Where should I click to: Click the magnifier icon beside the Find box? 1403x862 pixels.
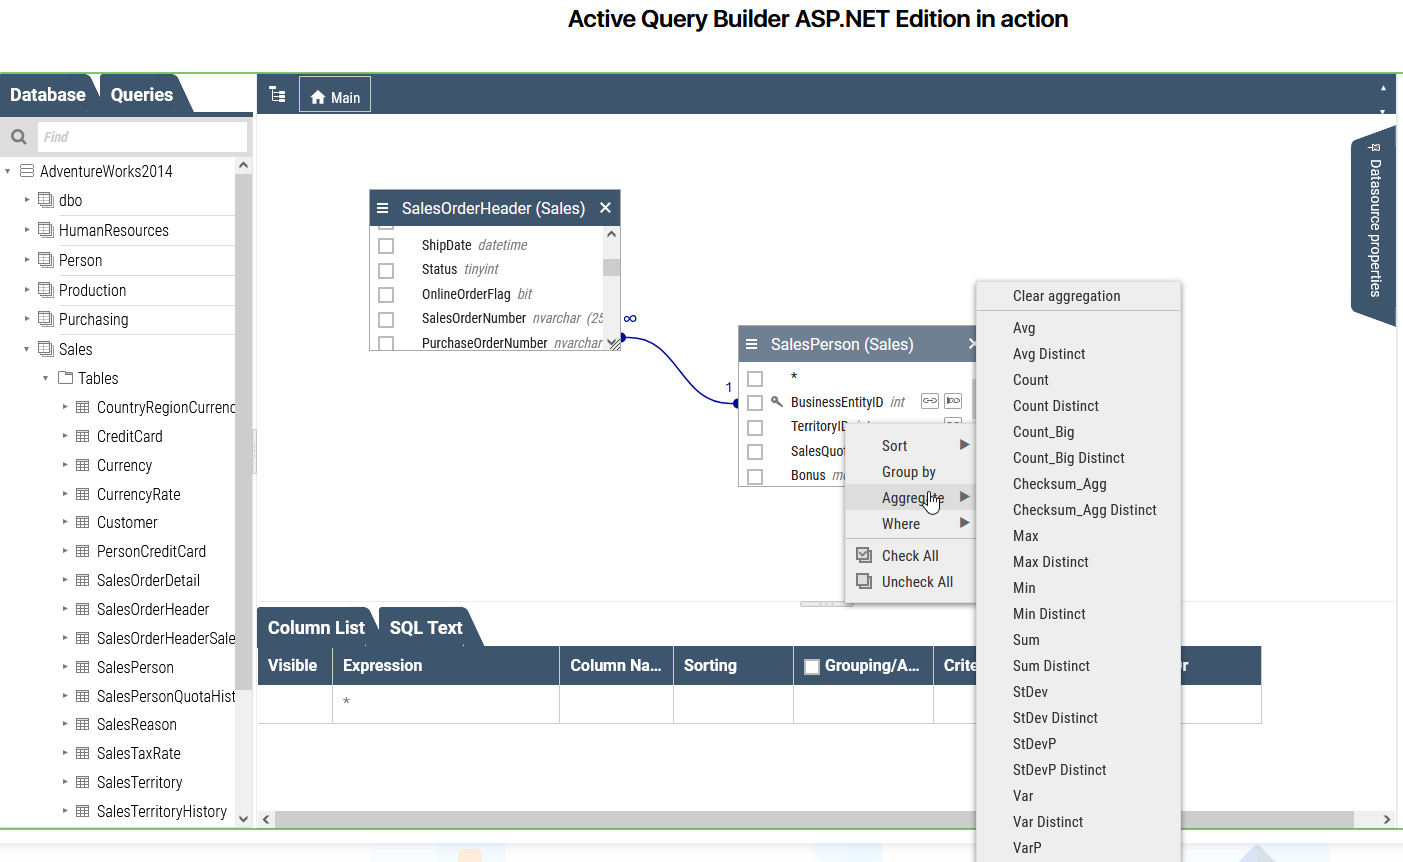tap(18, 136)
